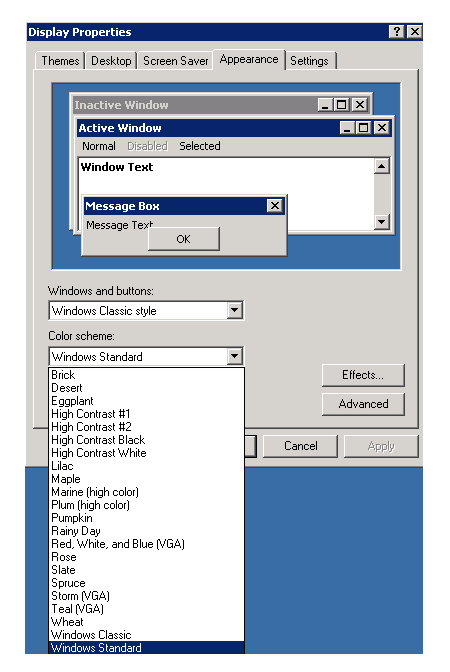The height and width of the screenshot is (672, 450).
Task: Open the Effects dialog
Action: (x=363, y=375)
